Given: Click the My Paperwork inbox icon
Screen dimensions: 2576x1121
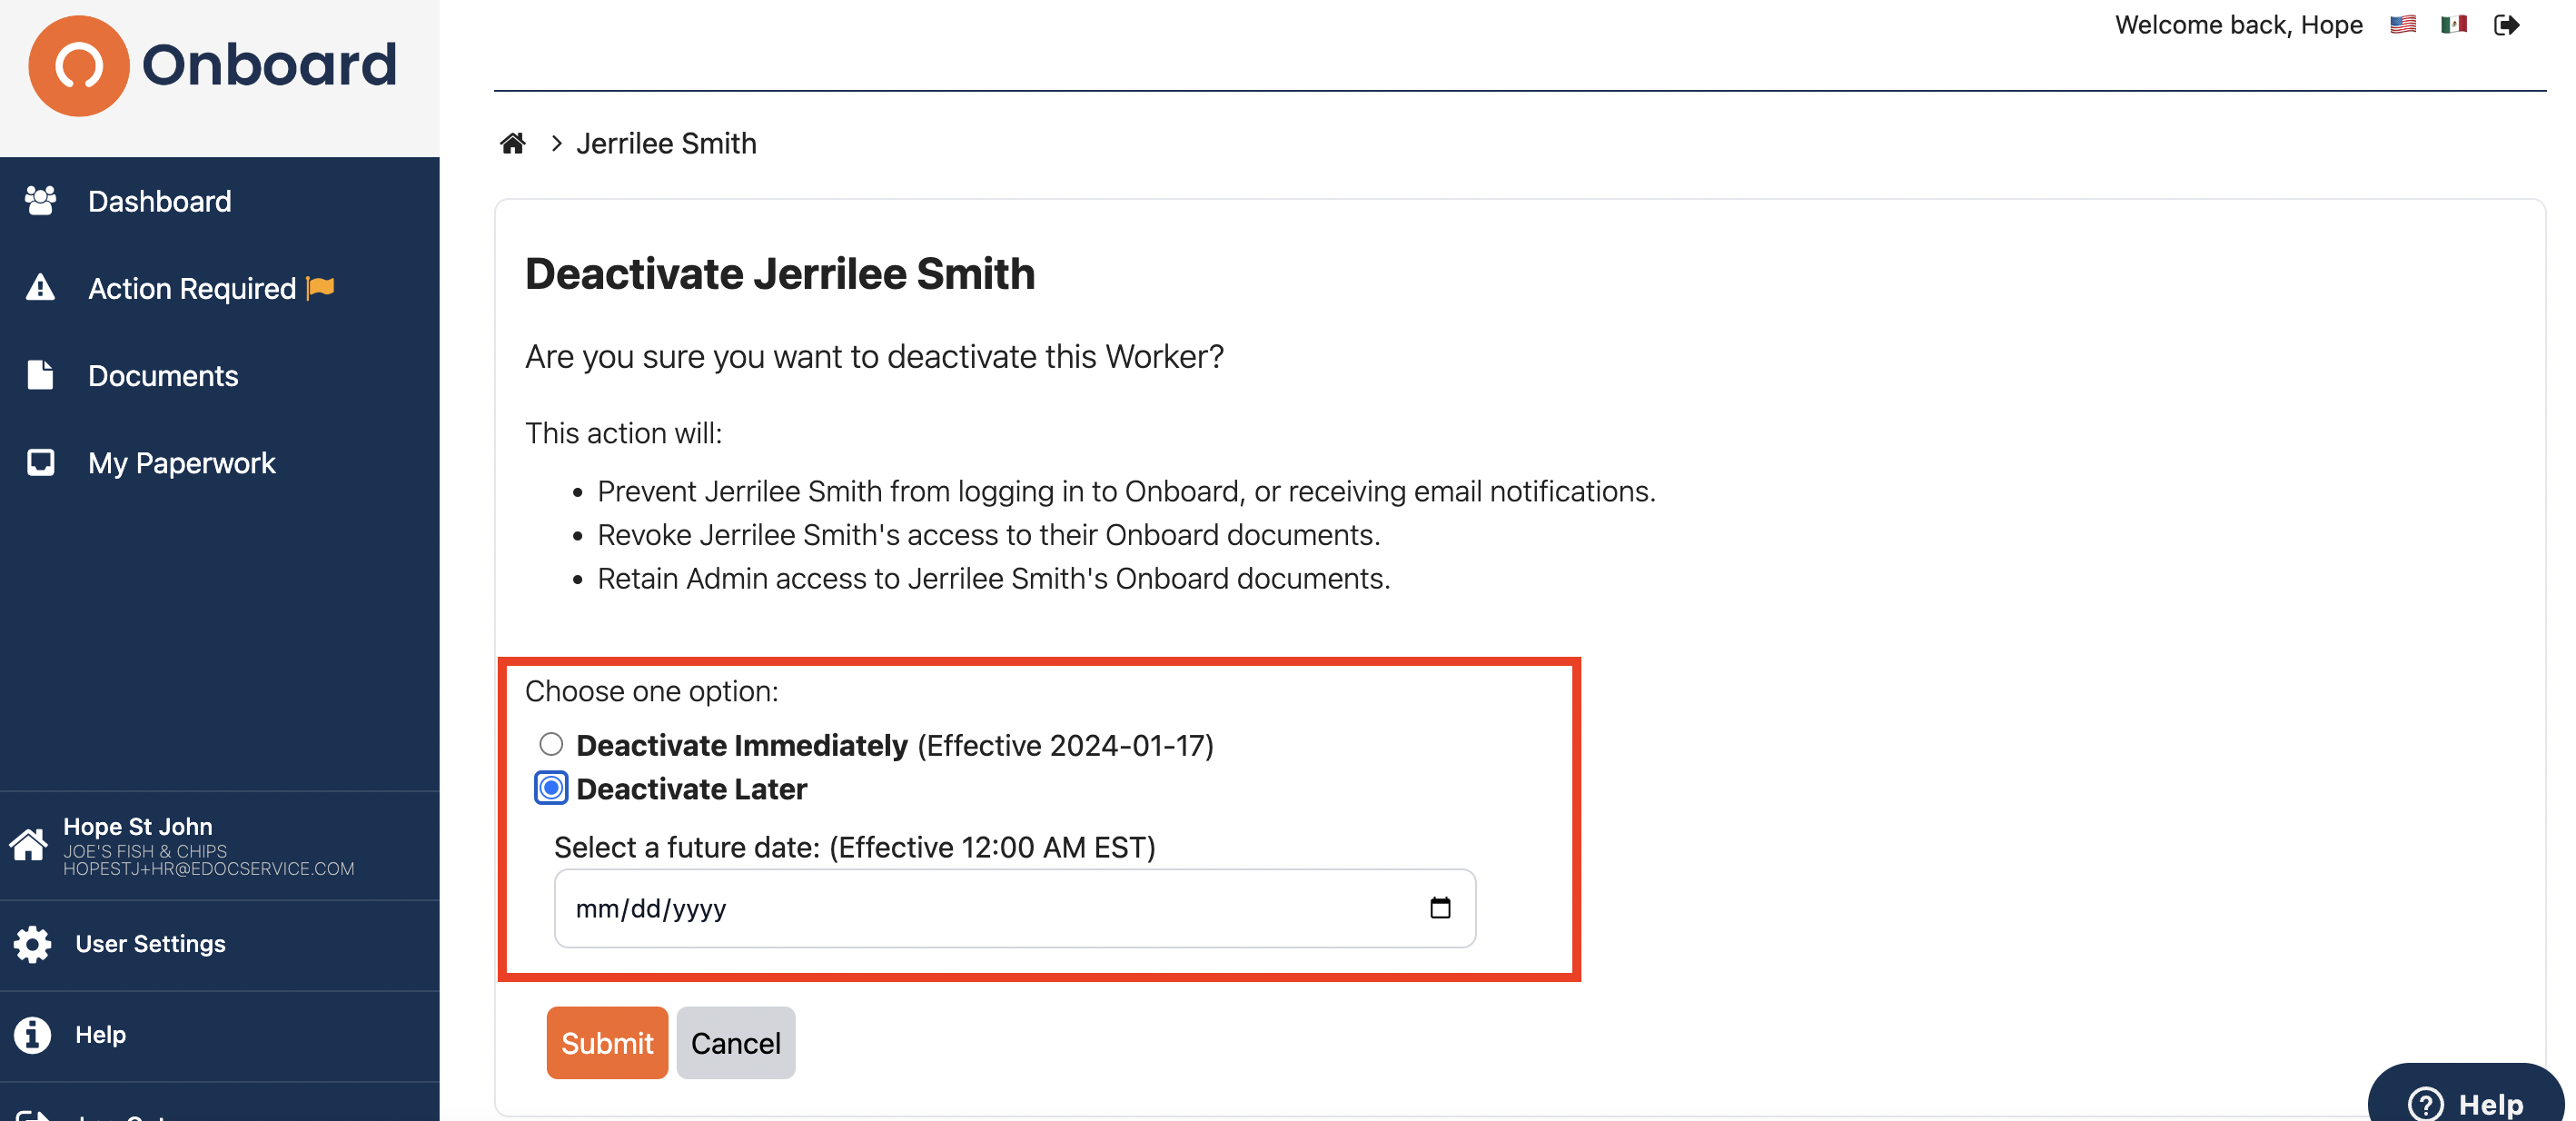Looking at the screenshot, I should tap(40, 462).
